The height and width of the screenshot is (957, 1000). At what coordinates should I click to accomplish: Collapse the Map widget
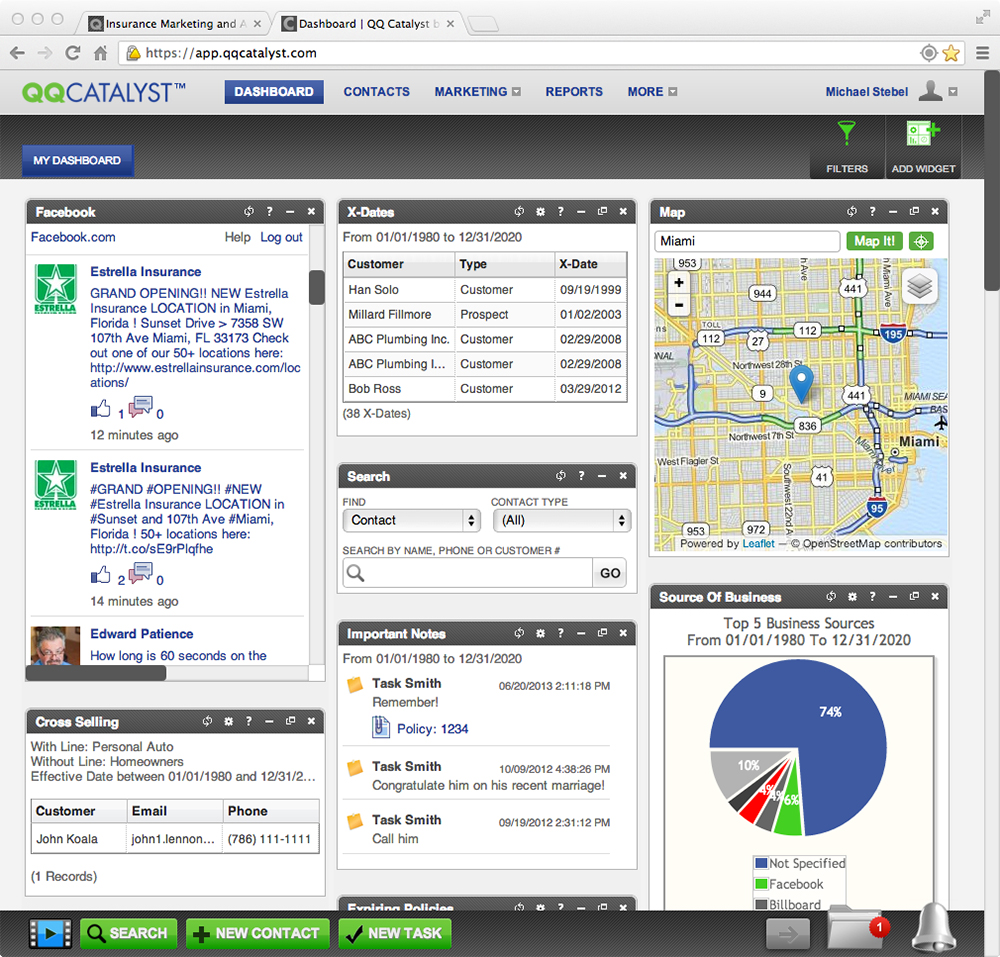coord(893,211)
